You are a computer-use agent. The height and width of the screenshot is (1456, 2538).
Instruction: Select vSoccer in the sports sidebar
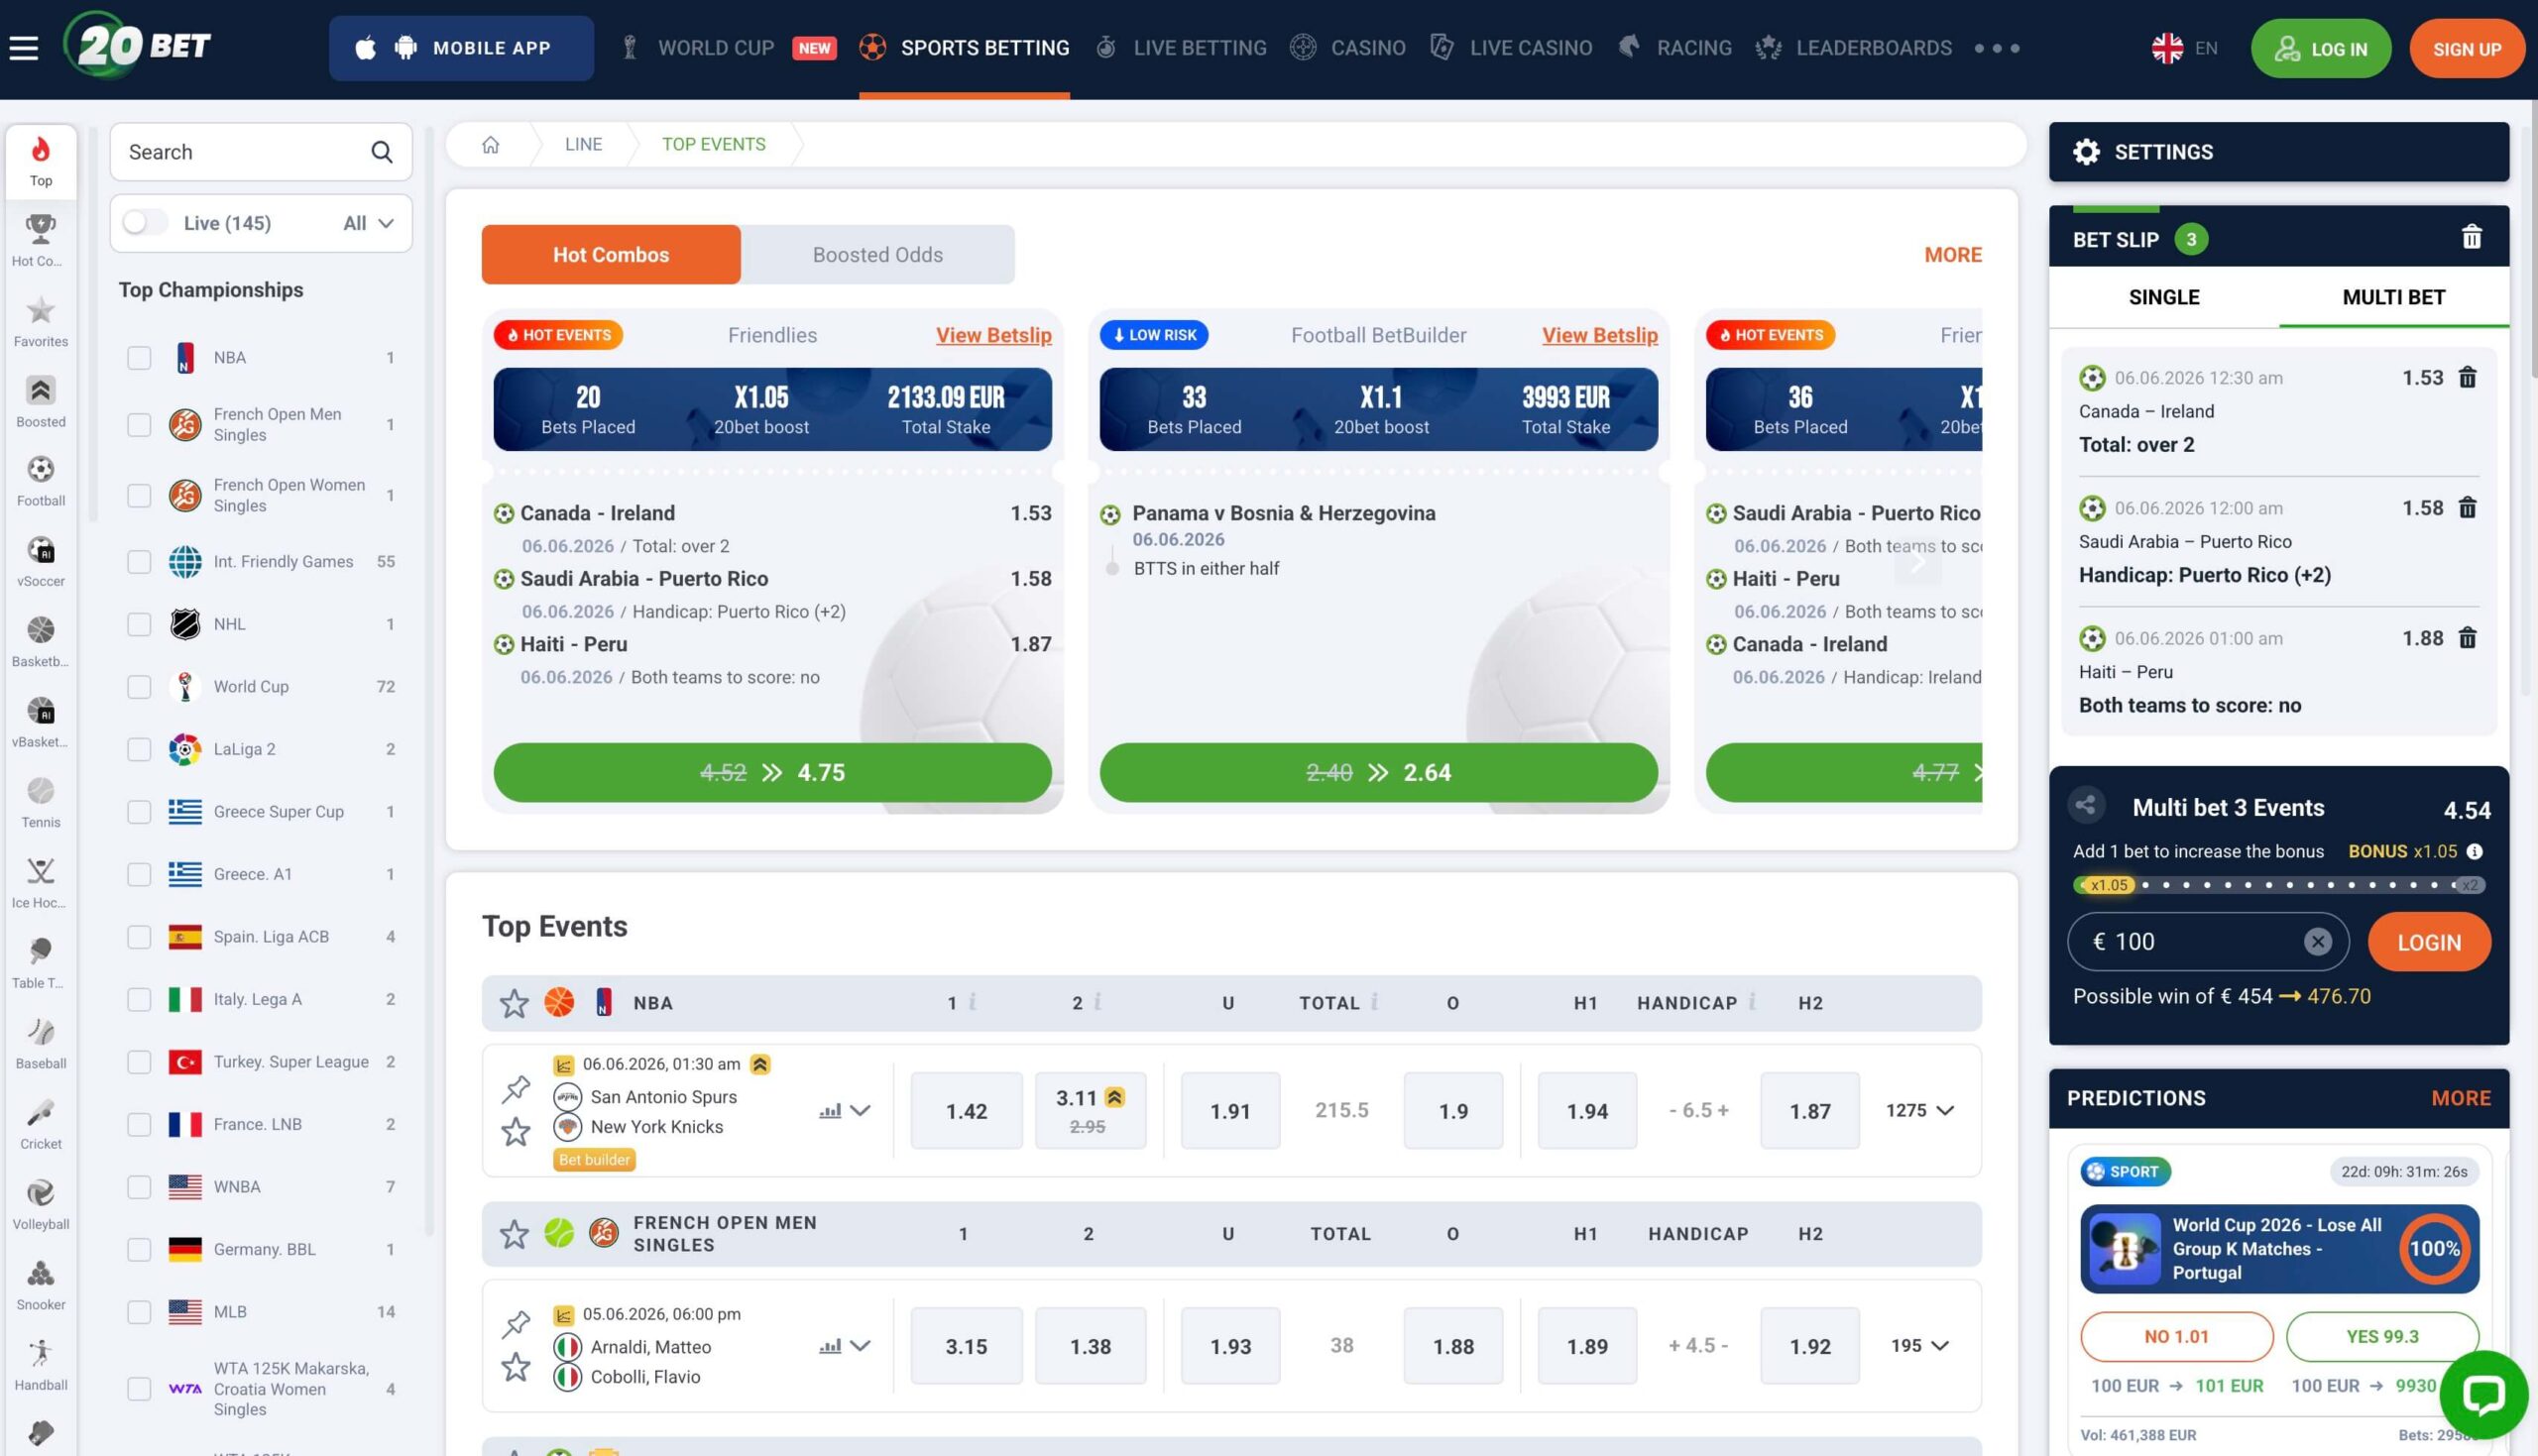click(41, 561)
